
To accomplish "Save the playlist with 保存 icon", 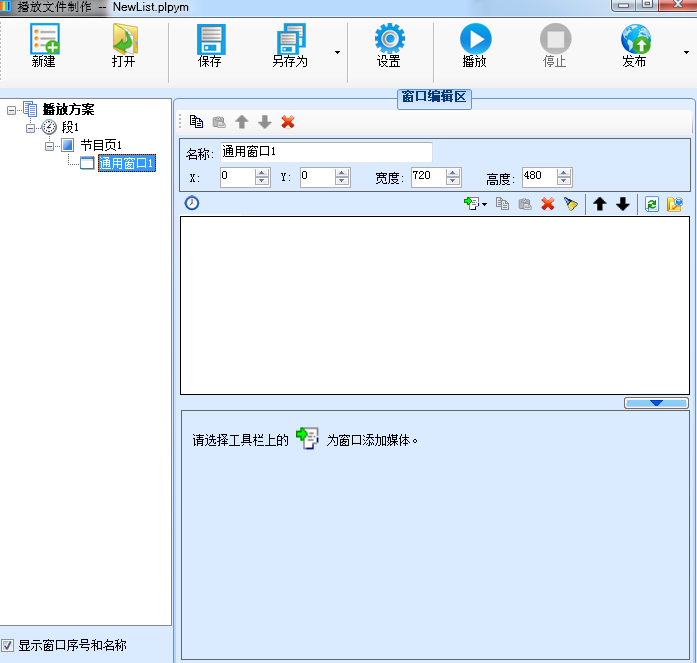I will point(210,45).
